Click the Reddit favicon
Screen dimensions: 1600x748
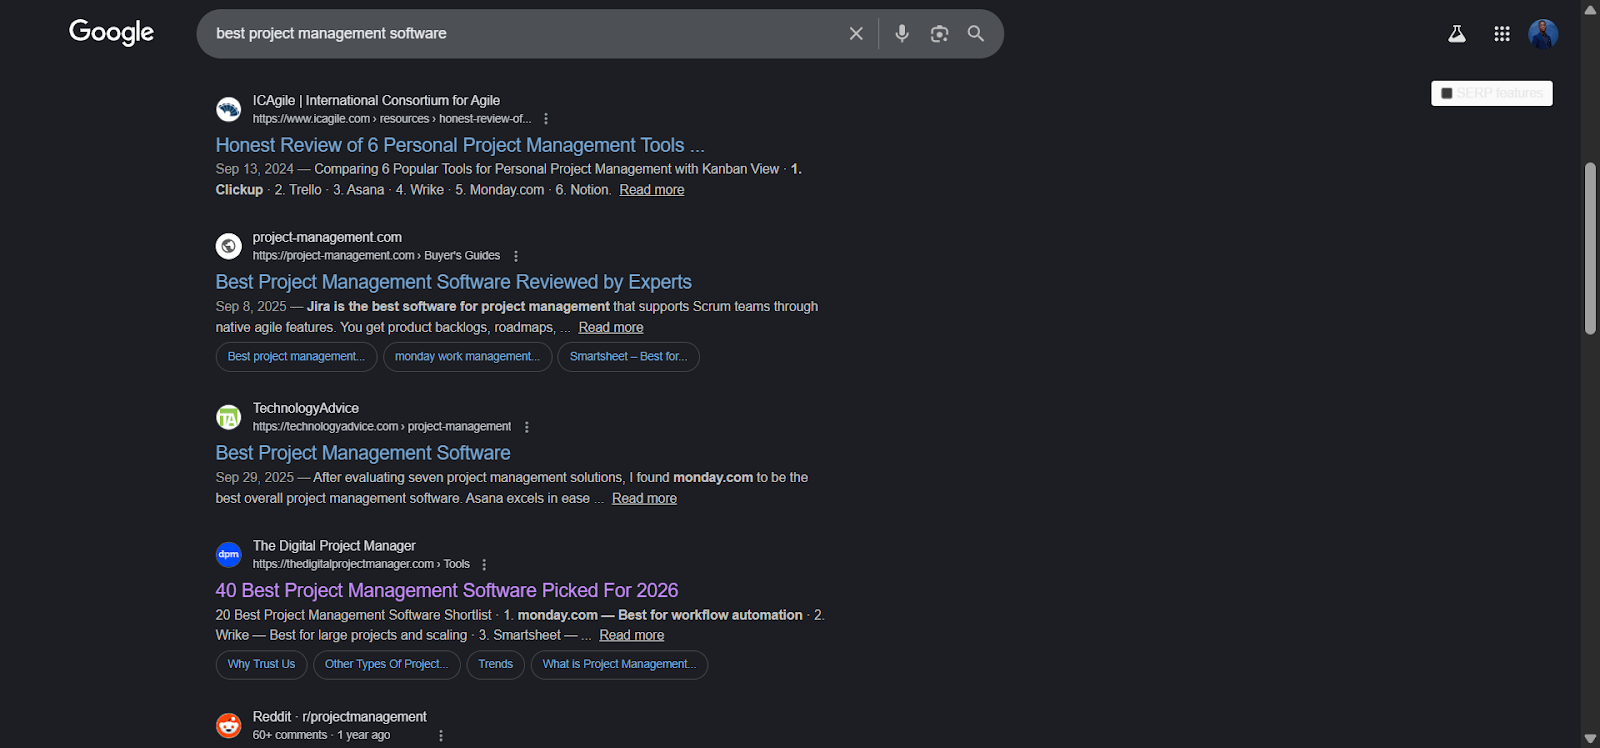pyautogui.click(x=229, y=725)
